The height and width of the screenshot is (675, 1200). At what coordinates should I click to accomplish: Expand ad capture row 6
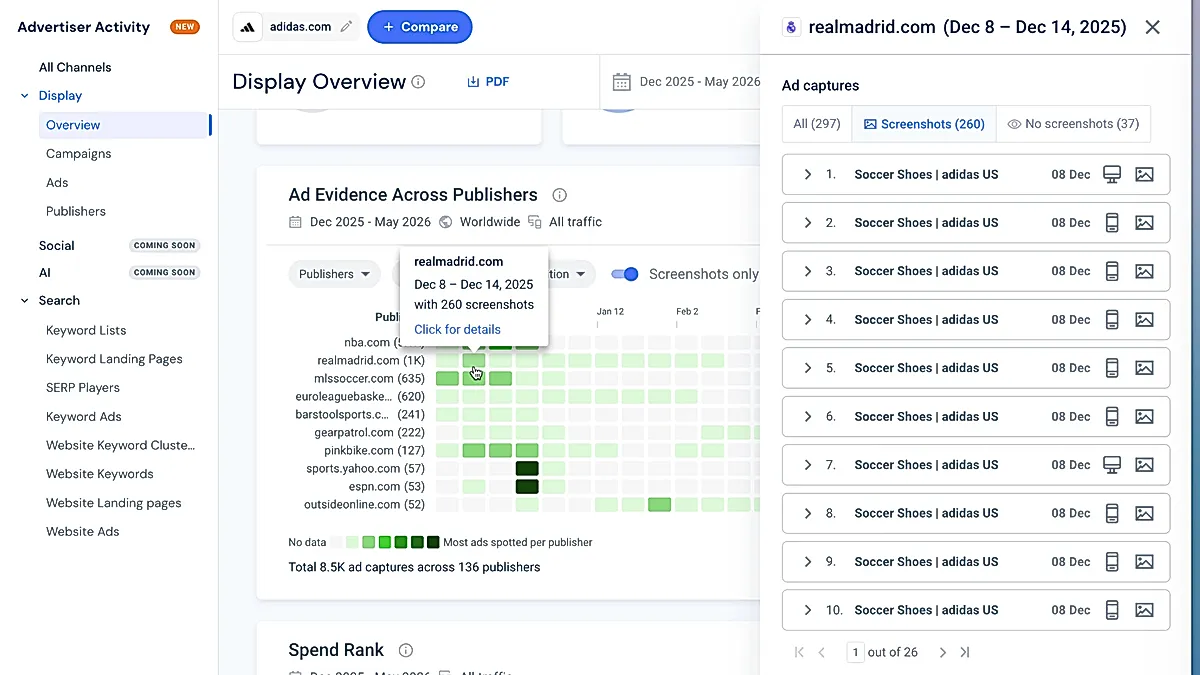(x=808, y=417)
